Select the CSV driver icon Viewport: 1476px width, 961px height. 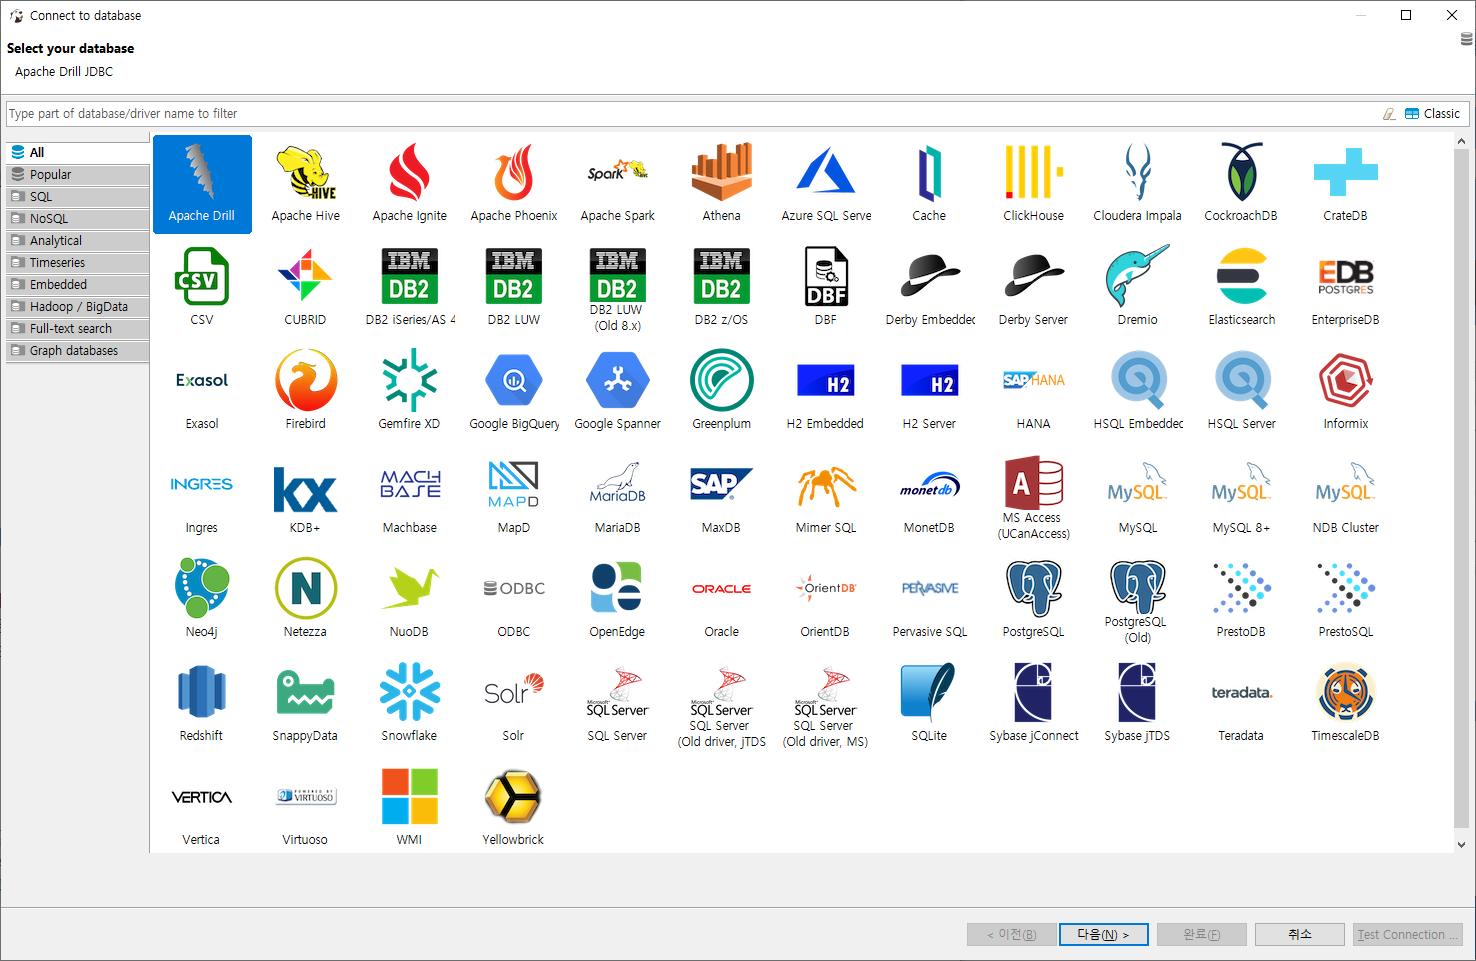(x=201, y=276)
